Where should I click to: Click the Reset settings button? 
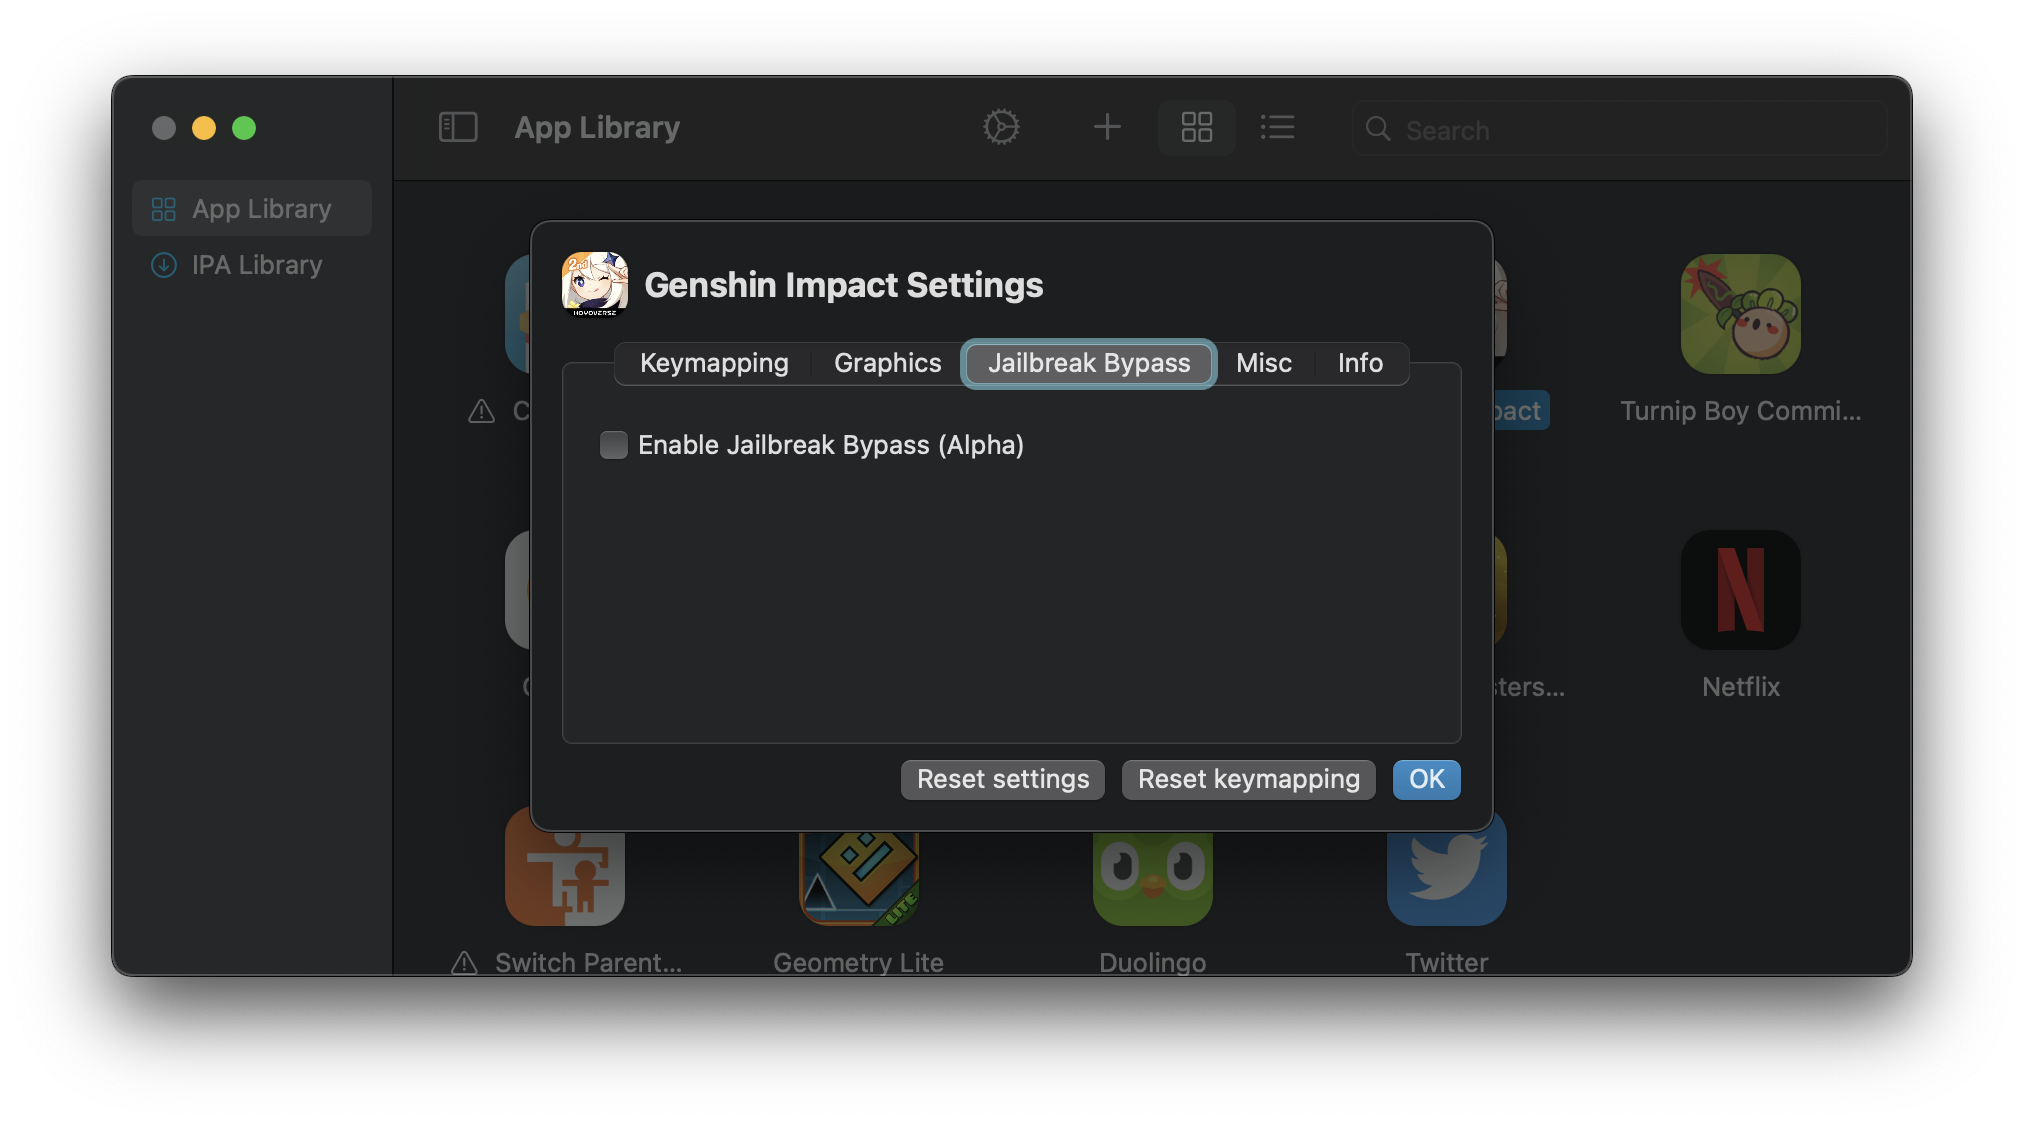1002,778
